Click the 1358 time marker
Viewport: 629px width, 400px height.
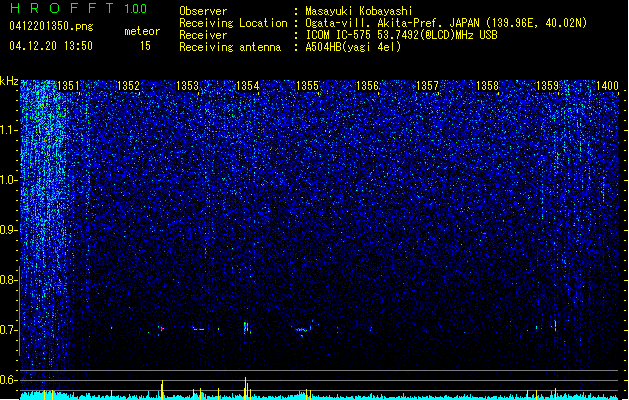487,85
